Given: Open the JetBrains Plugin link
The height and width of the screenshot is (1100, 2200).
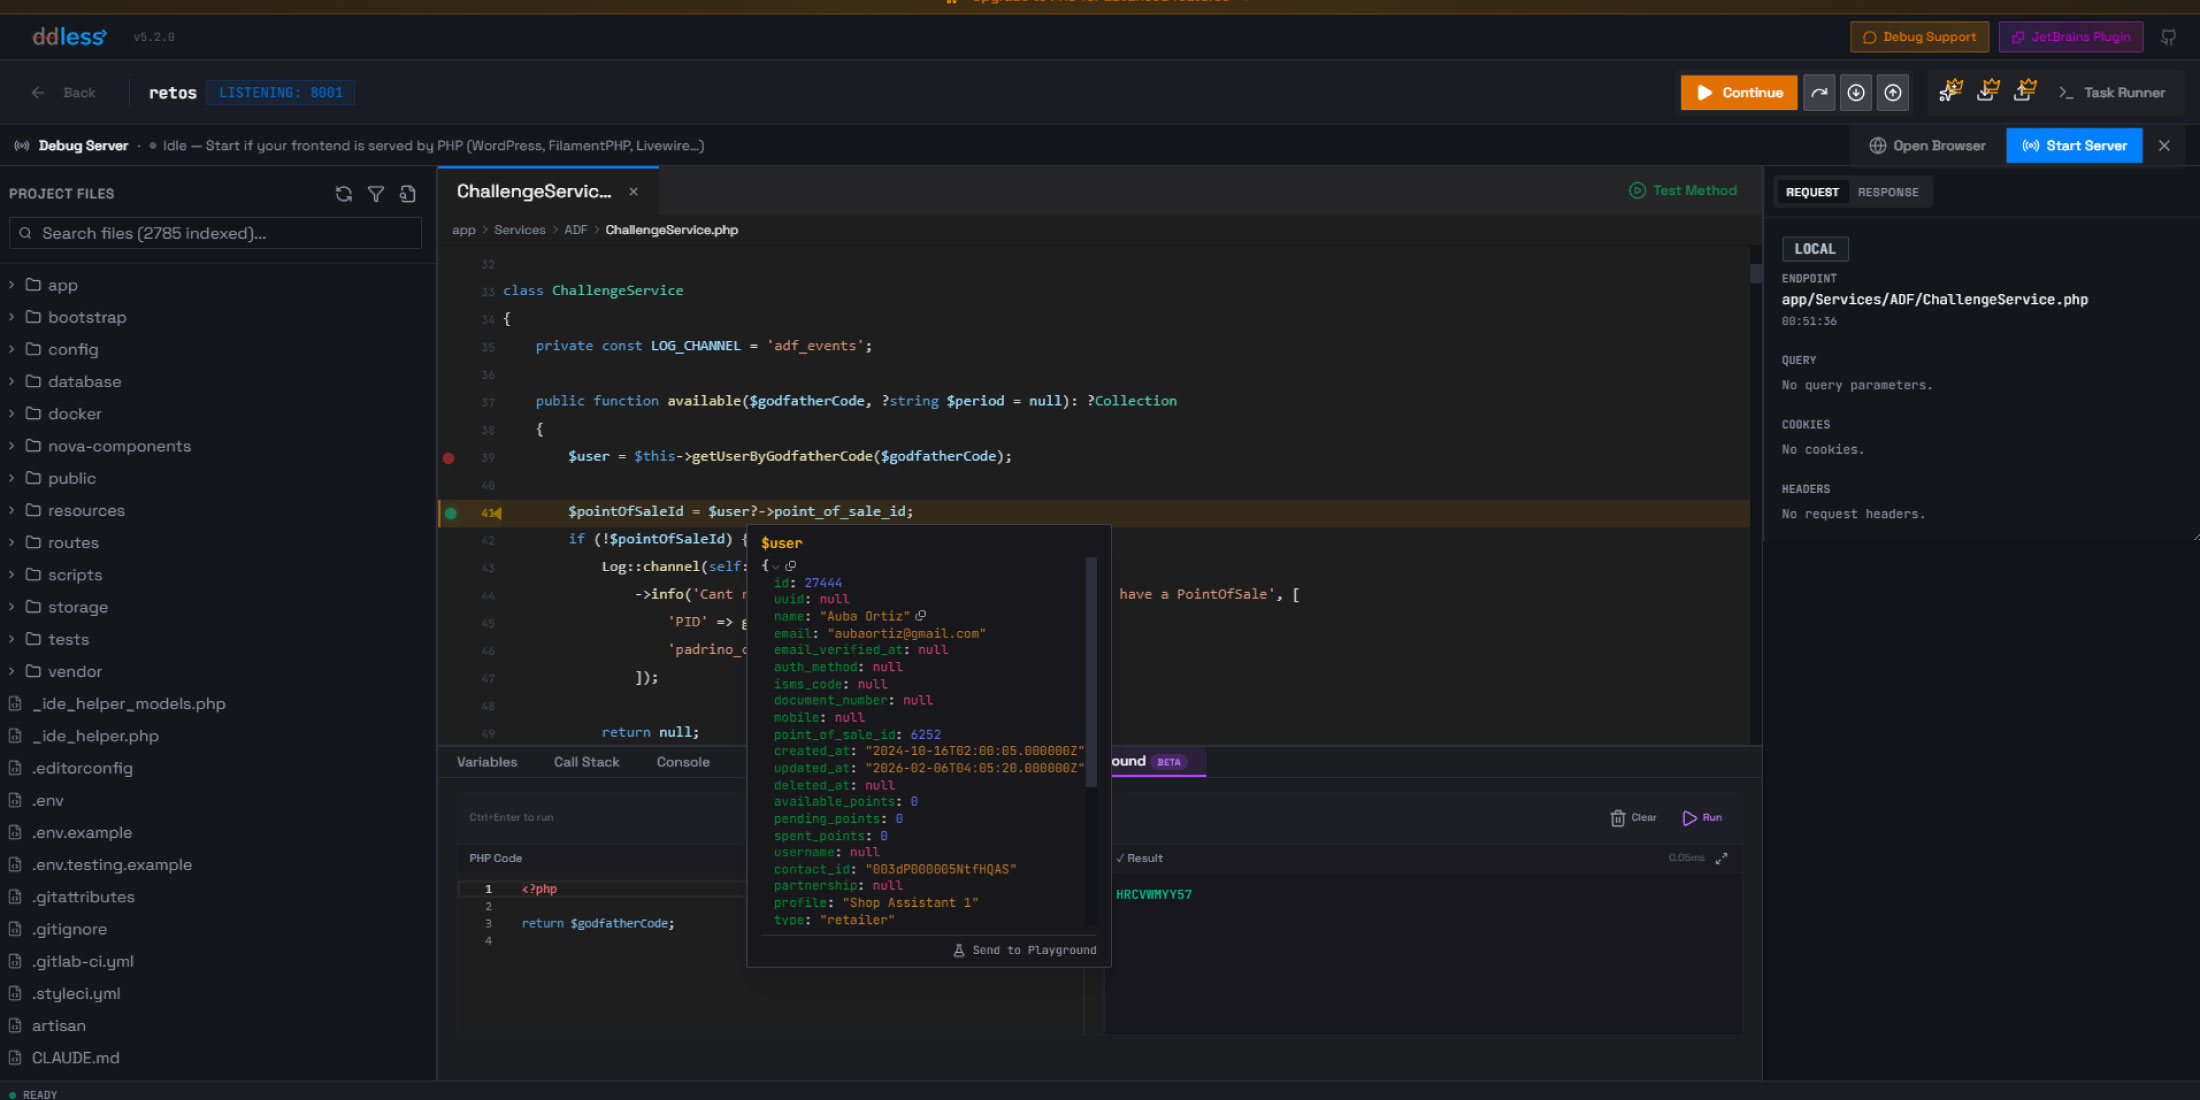Looking at the screenshot, I should (x=2071, y=37).
